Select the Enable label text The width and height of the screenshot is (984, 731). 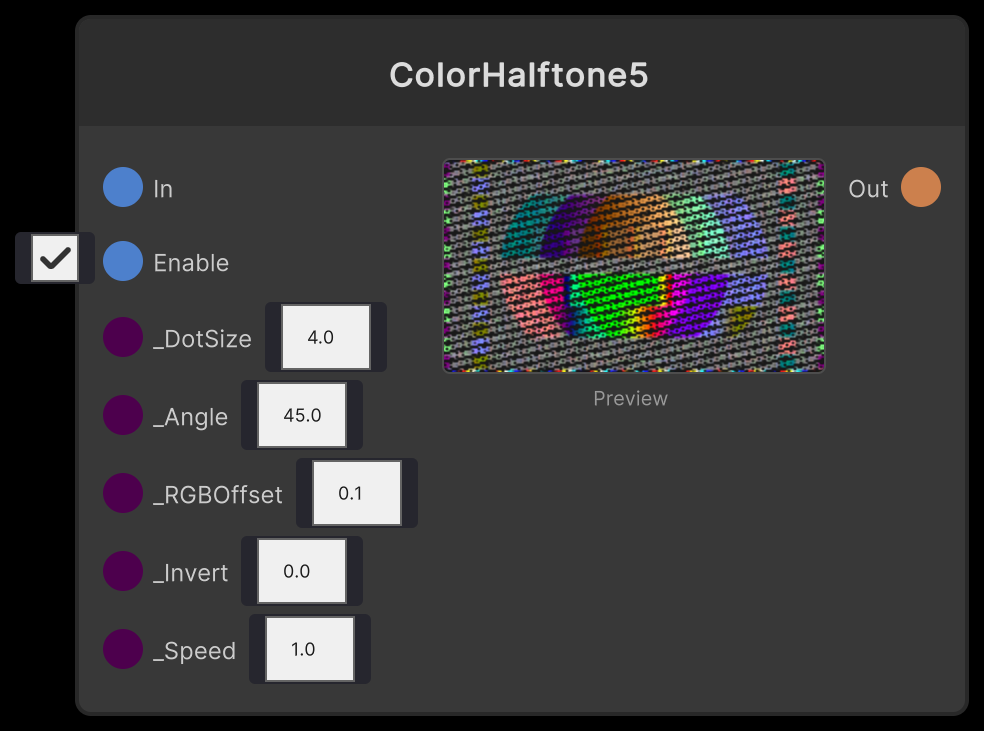190,262
